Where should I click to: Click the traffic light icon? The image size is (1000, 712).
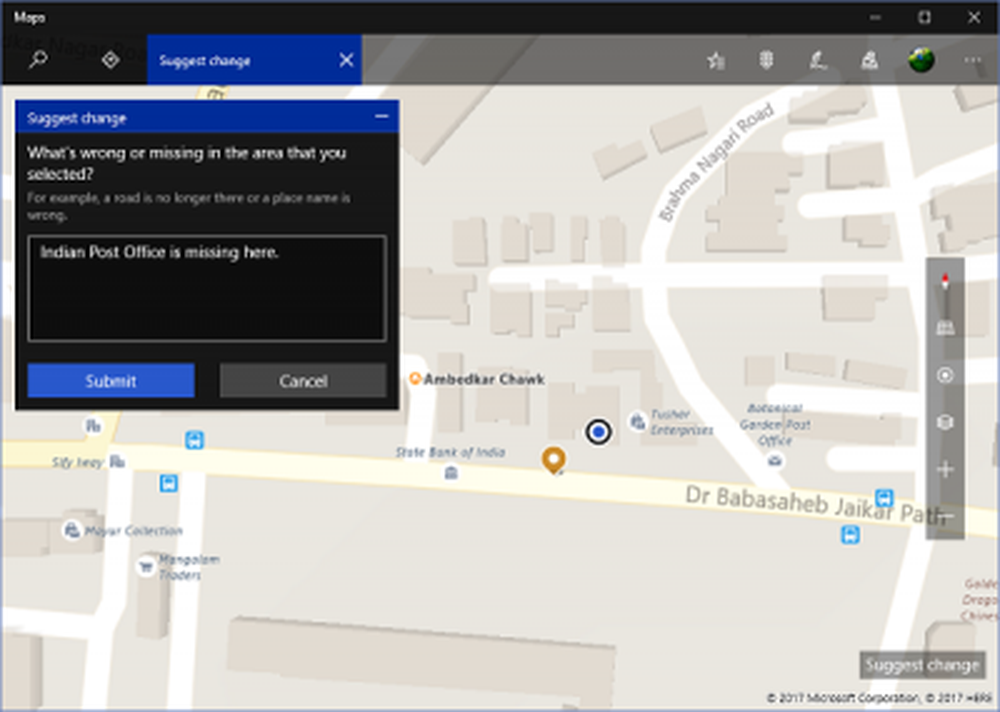point(766,61)
